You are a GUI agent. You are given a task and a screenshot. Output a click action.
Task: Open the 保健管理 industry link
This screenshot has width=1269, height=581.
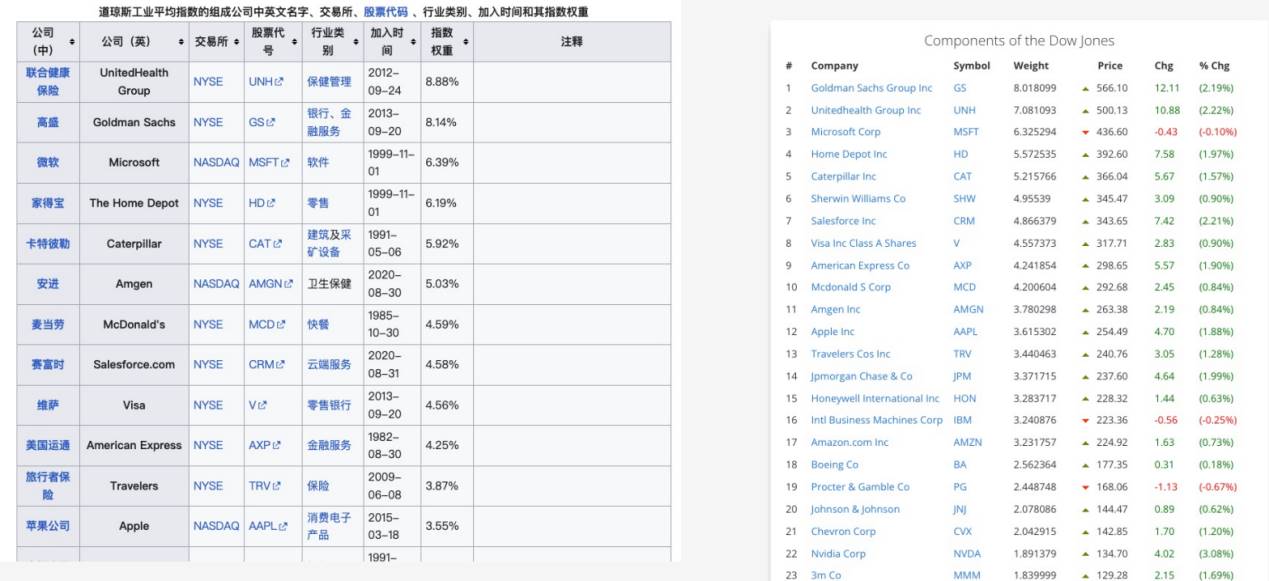(x=329, y=82)
